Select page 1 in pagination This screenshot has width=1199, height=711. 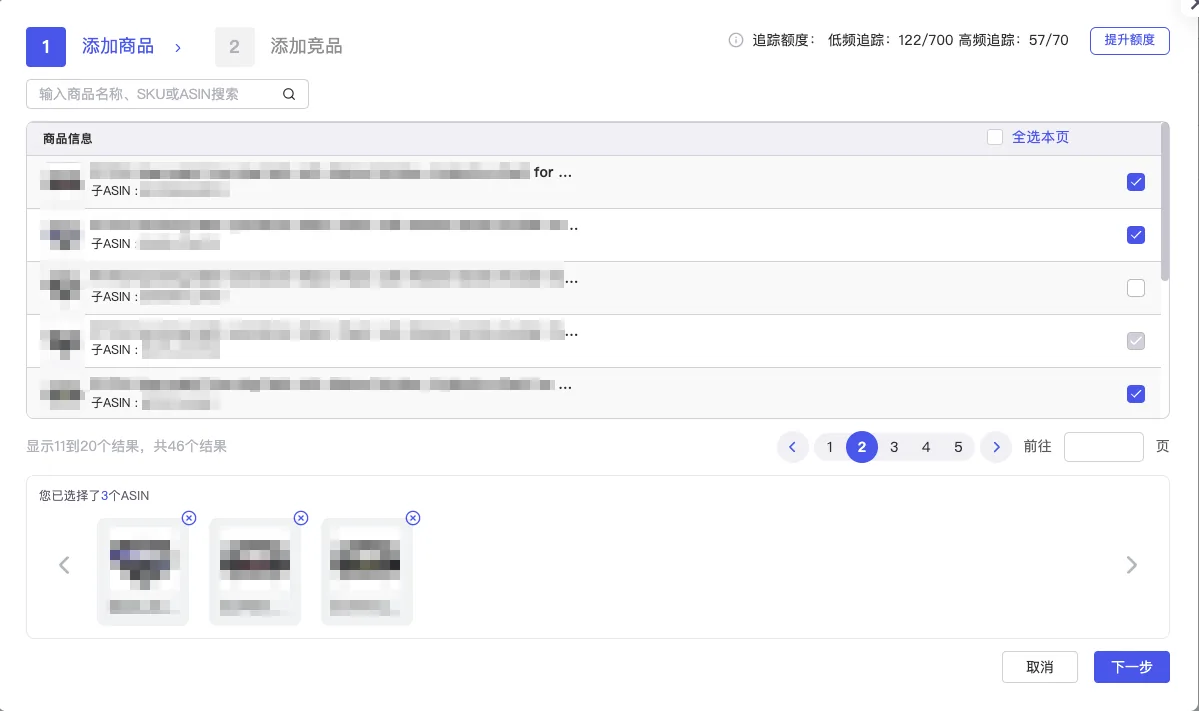click(830, 447)
